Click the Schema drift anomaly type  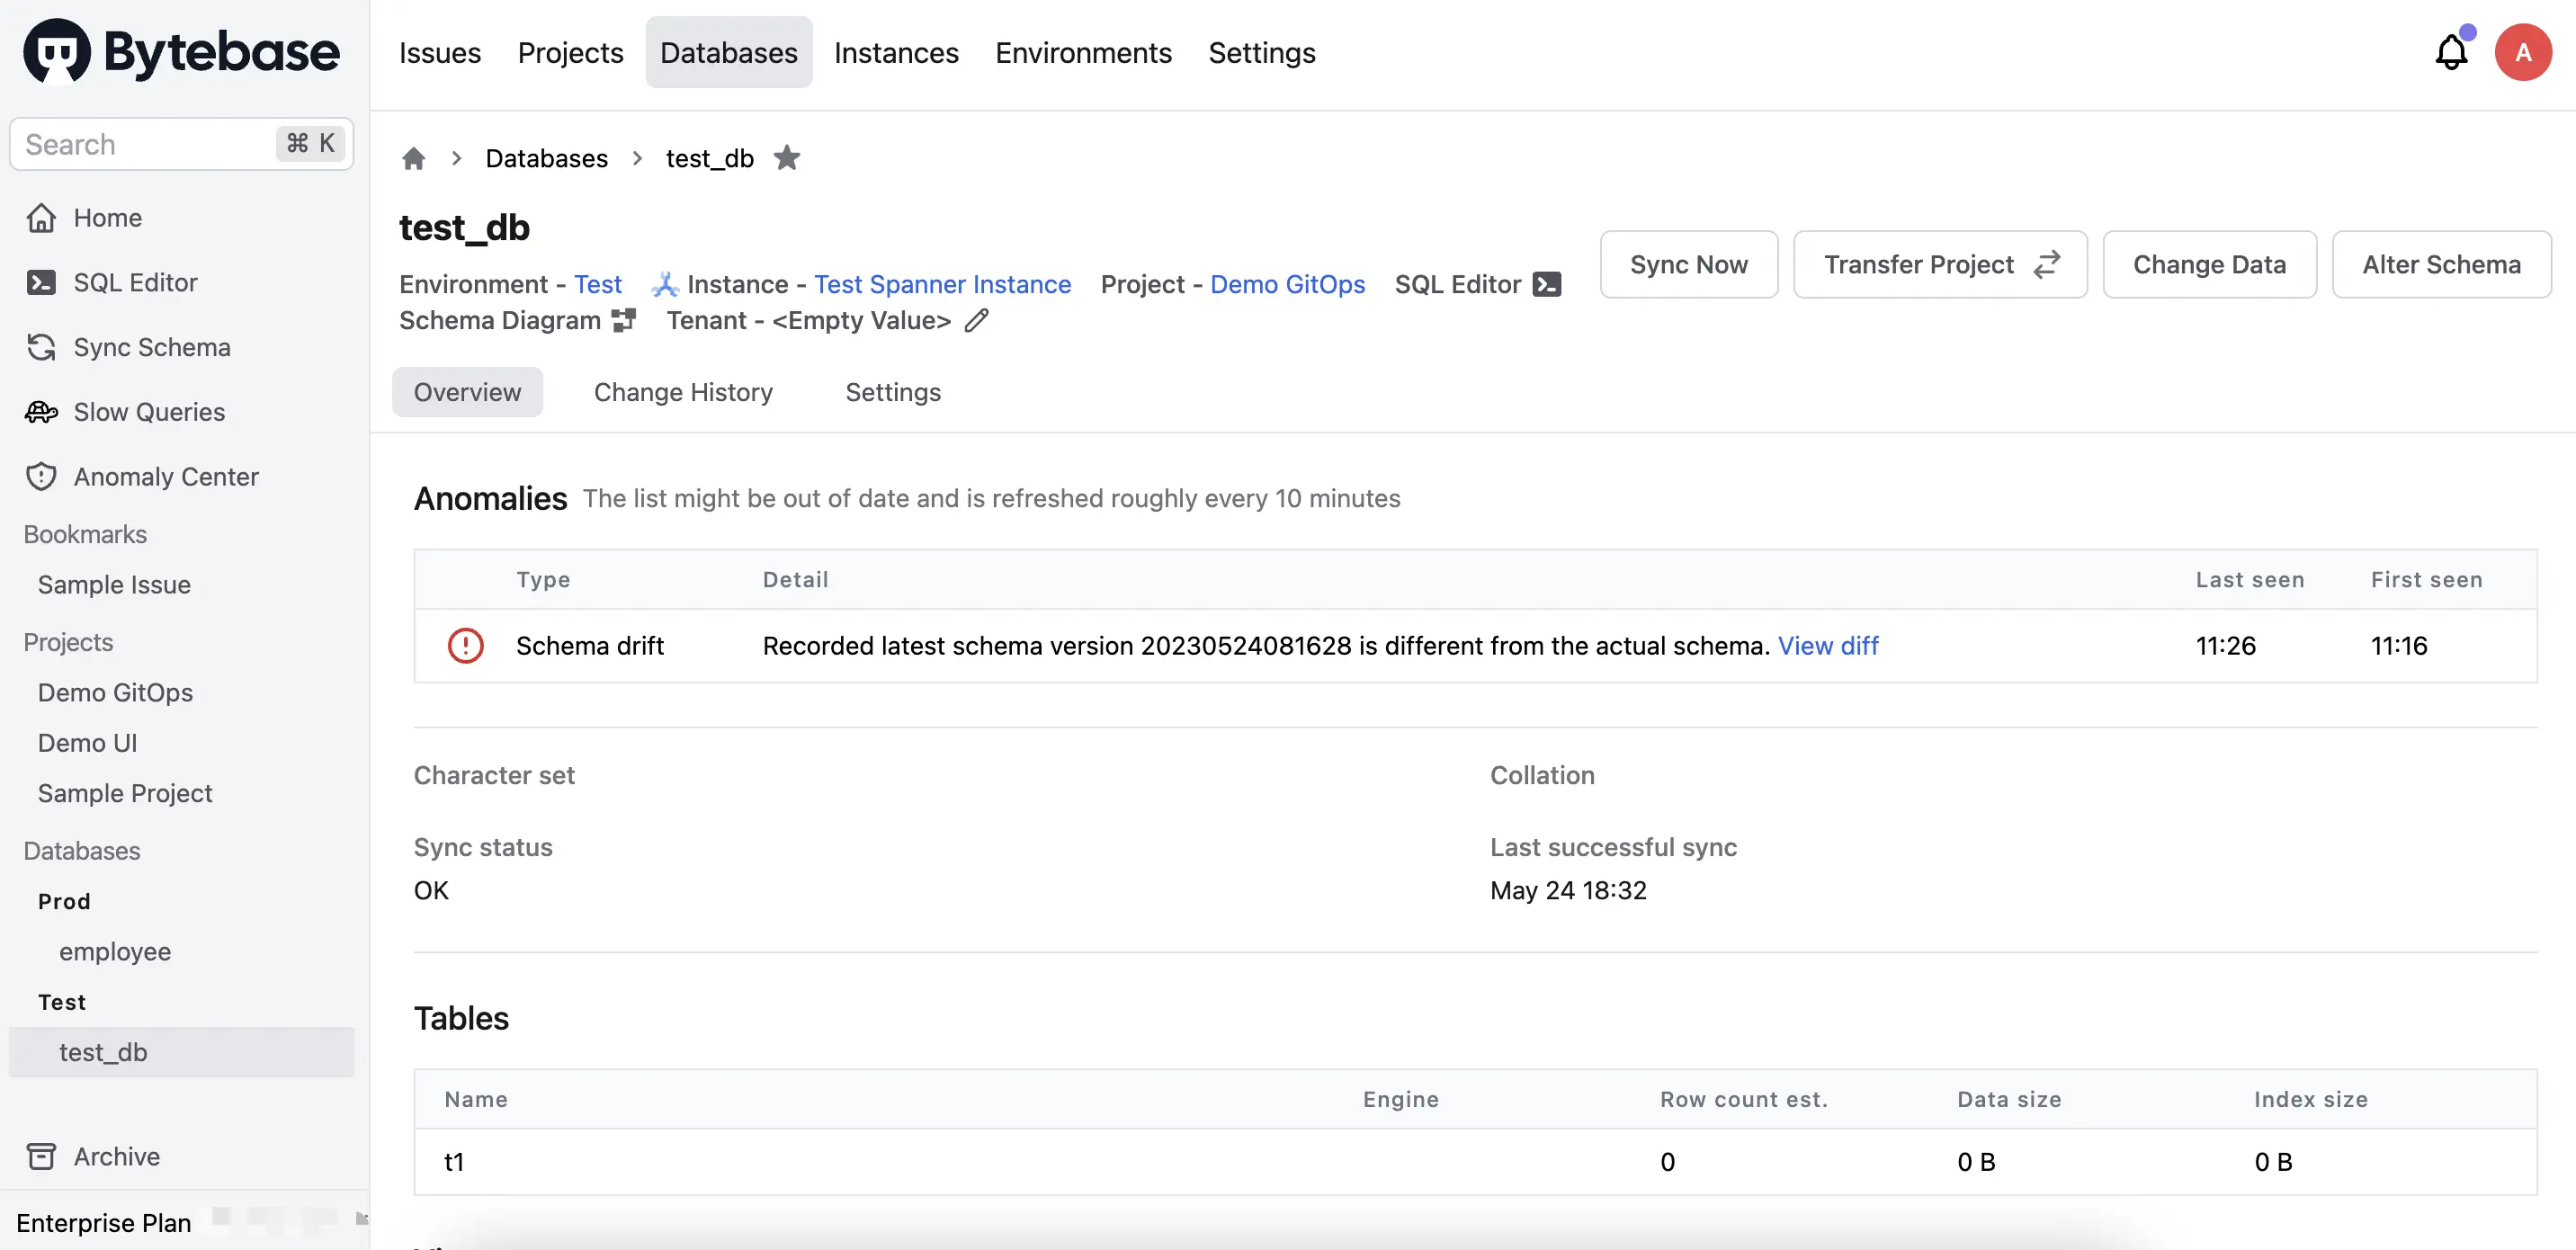(589, 645)
